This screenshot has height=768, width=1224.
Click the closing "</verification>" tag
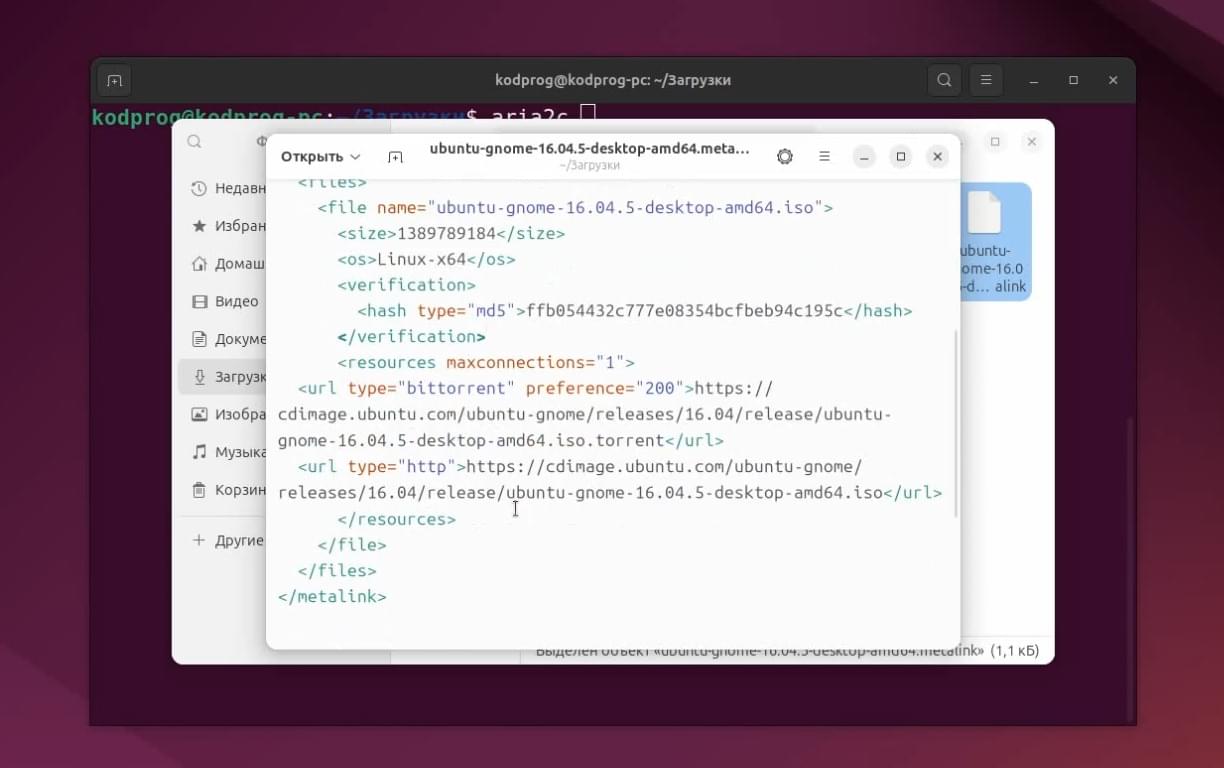coord(411,337)
